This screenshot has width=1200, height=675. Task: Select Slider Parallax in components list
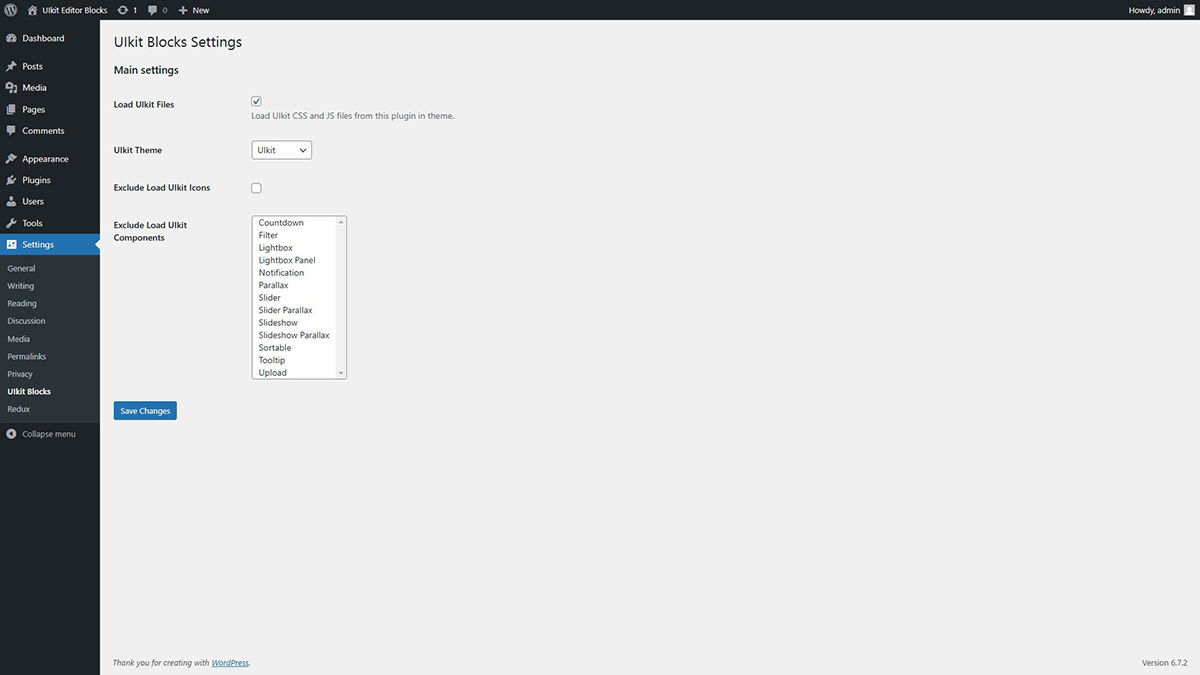[295, 310]
